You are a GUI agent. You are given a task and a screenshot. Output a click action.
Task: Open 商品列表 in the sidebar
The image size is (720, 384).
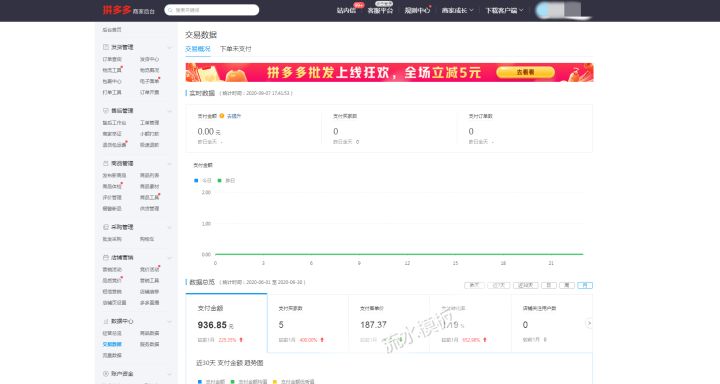point(149,175)
